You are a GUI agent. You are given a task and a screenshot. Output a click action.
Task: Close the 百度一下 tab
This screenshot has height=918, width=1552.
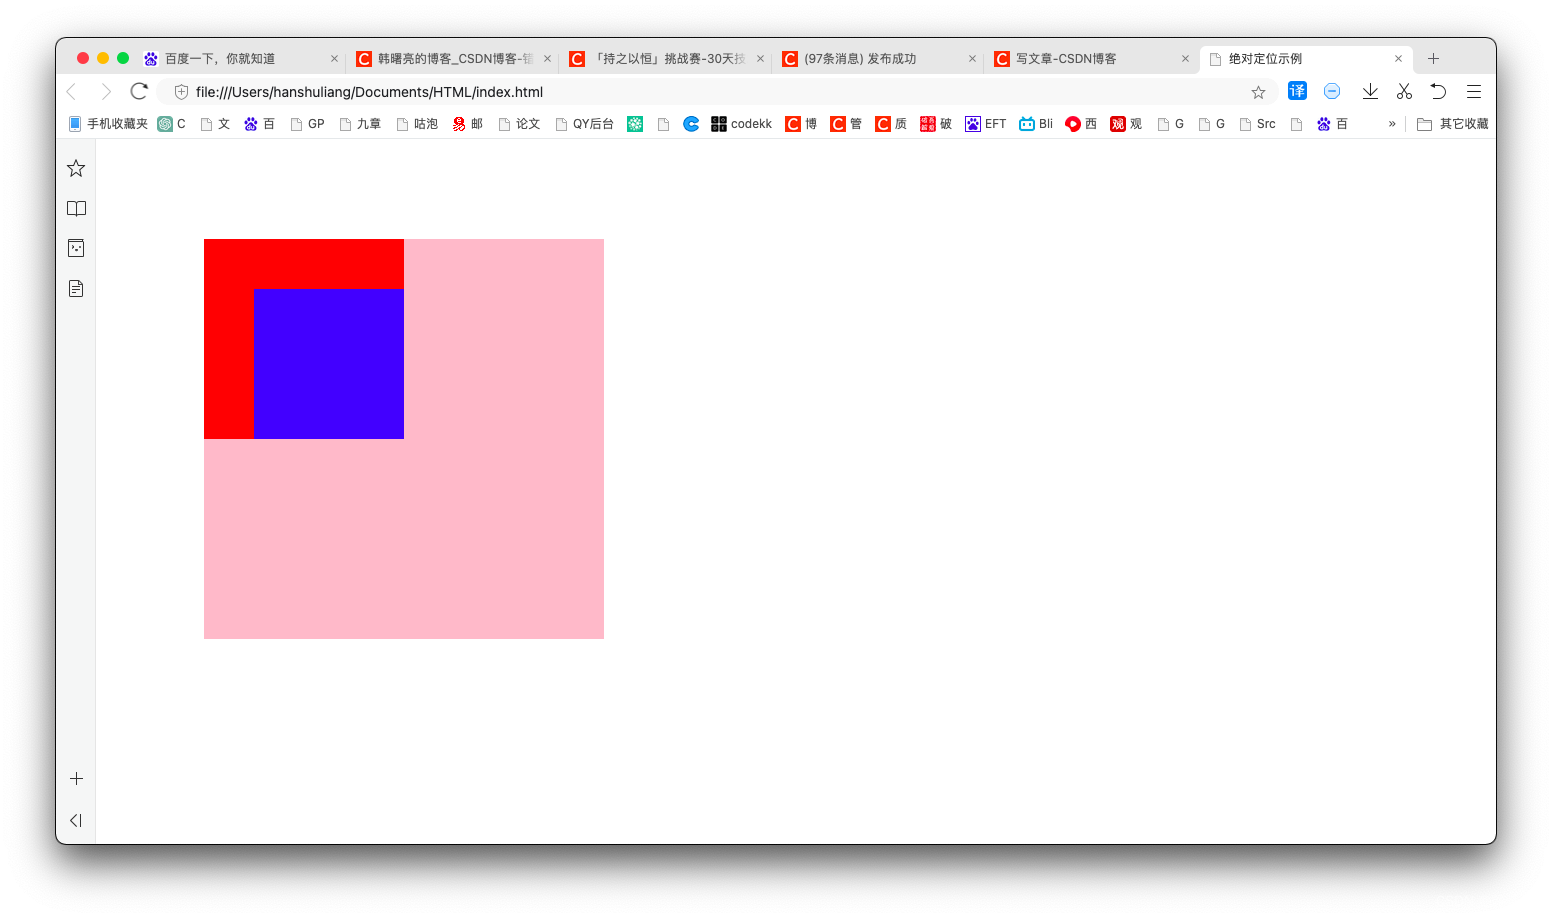tap(334, 59)
